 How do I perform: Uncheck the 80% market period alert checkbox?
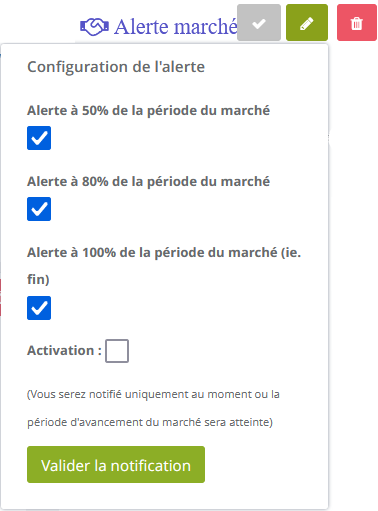39,209
